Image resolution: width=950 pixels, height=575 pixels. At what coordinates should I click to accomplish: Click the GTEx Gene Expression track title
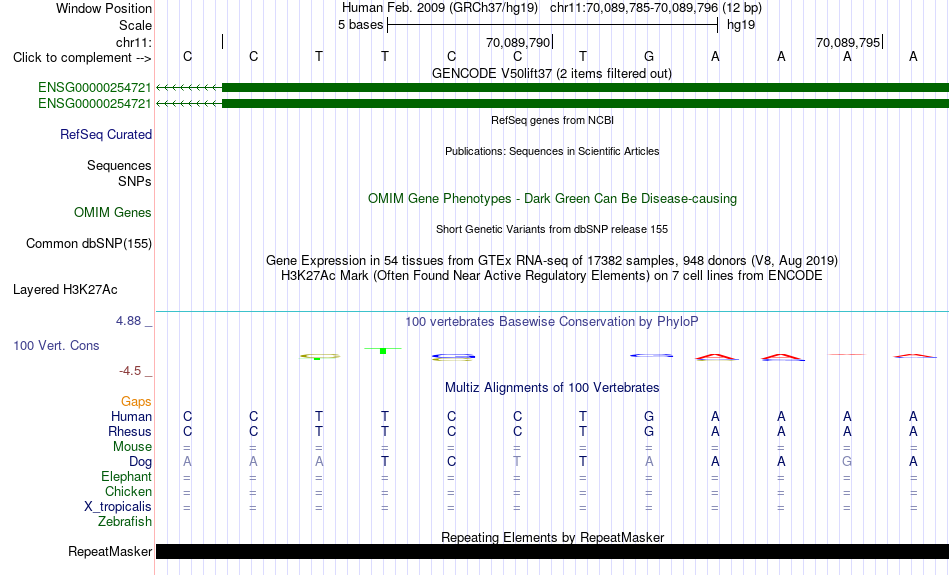pyautogui.click(x=552, y=261)
